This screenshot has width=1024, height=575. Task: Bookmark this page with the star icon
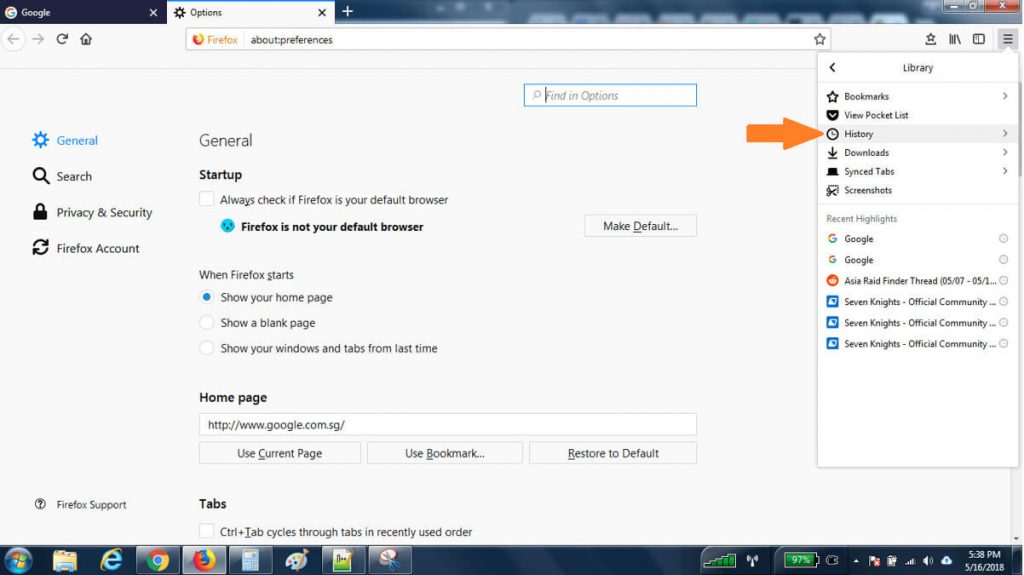[x=820, y=39]
